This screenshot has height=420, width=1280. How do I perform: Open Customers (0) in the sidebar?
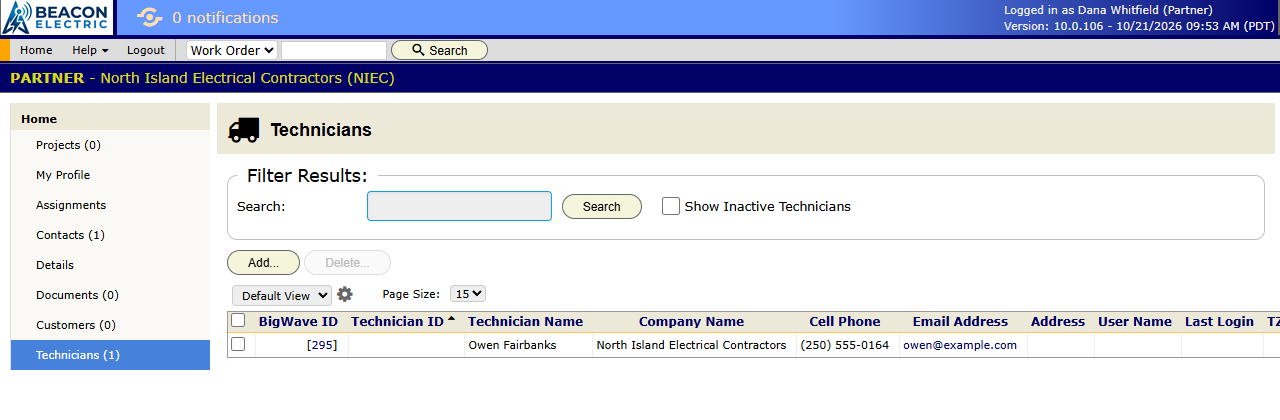tap(110, 325)
